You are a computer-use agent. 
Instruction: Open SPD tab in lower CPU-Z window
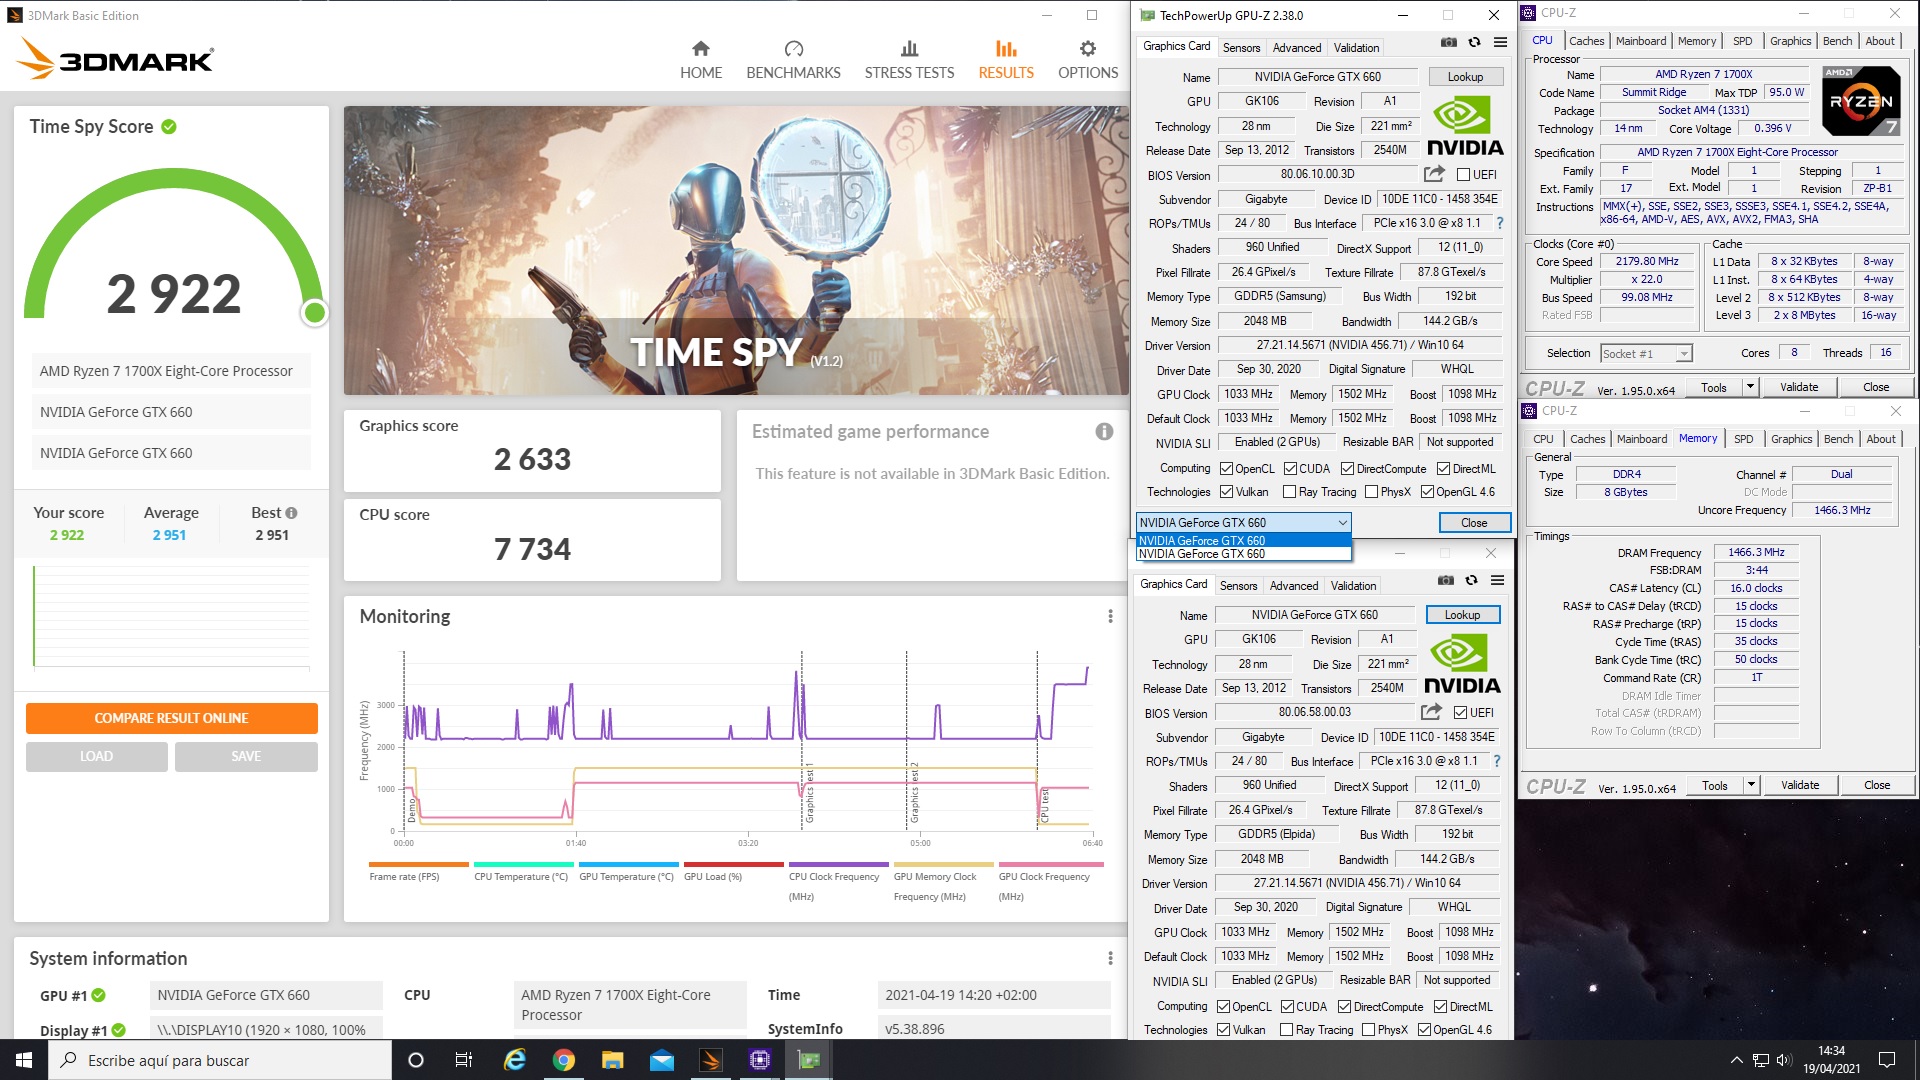point(1744,439)
